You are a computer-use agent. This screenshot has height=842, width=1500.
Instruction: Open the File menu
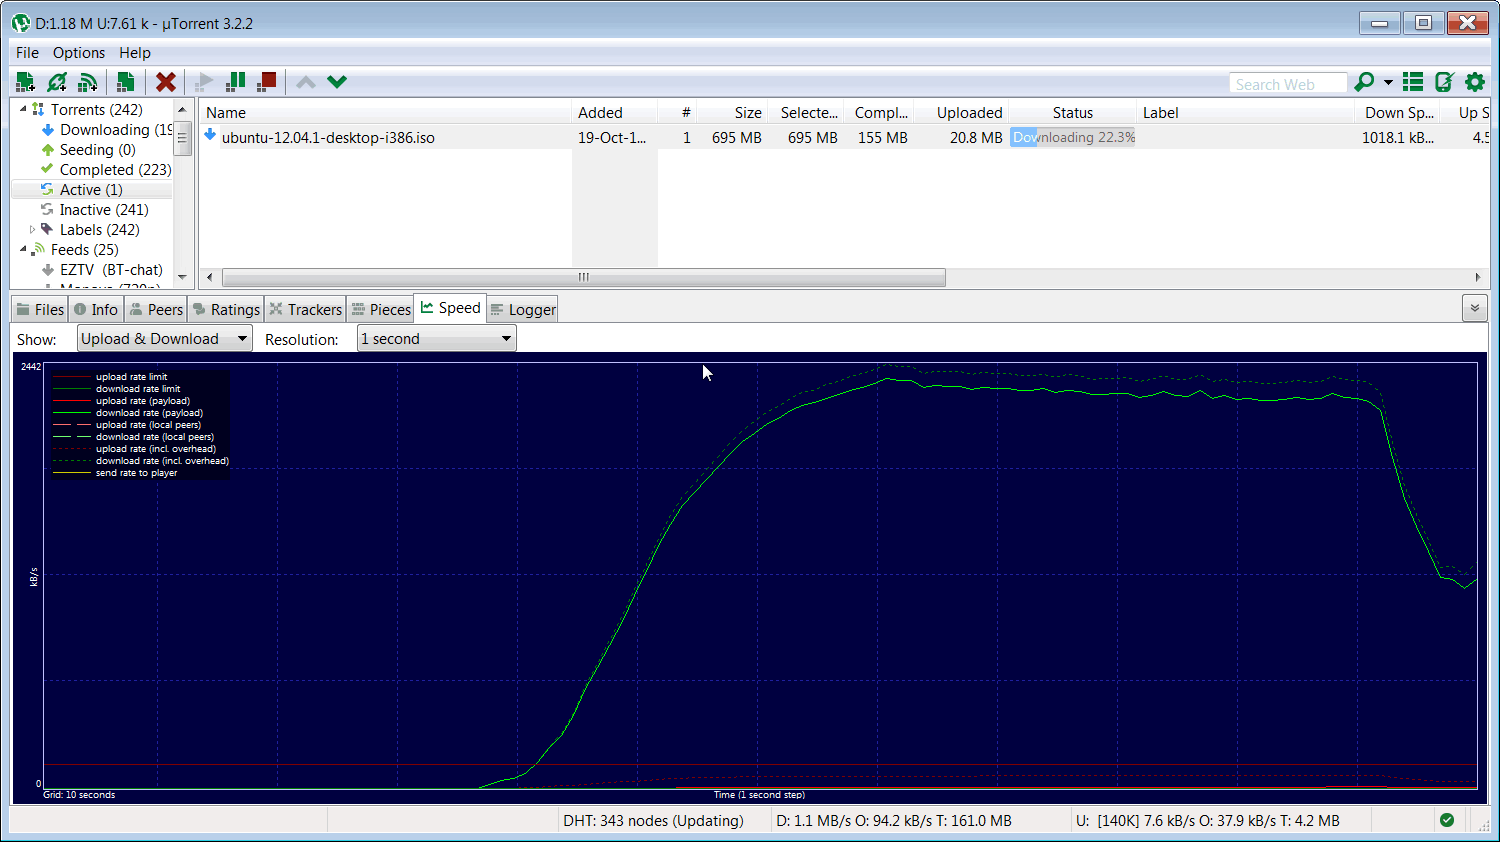click(27, 53)
